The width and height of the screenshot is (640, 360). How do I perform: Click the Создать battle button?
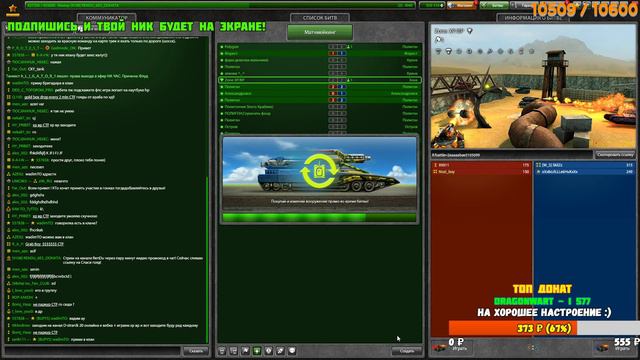tap(407, 351)
